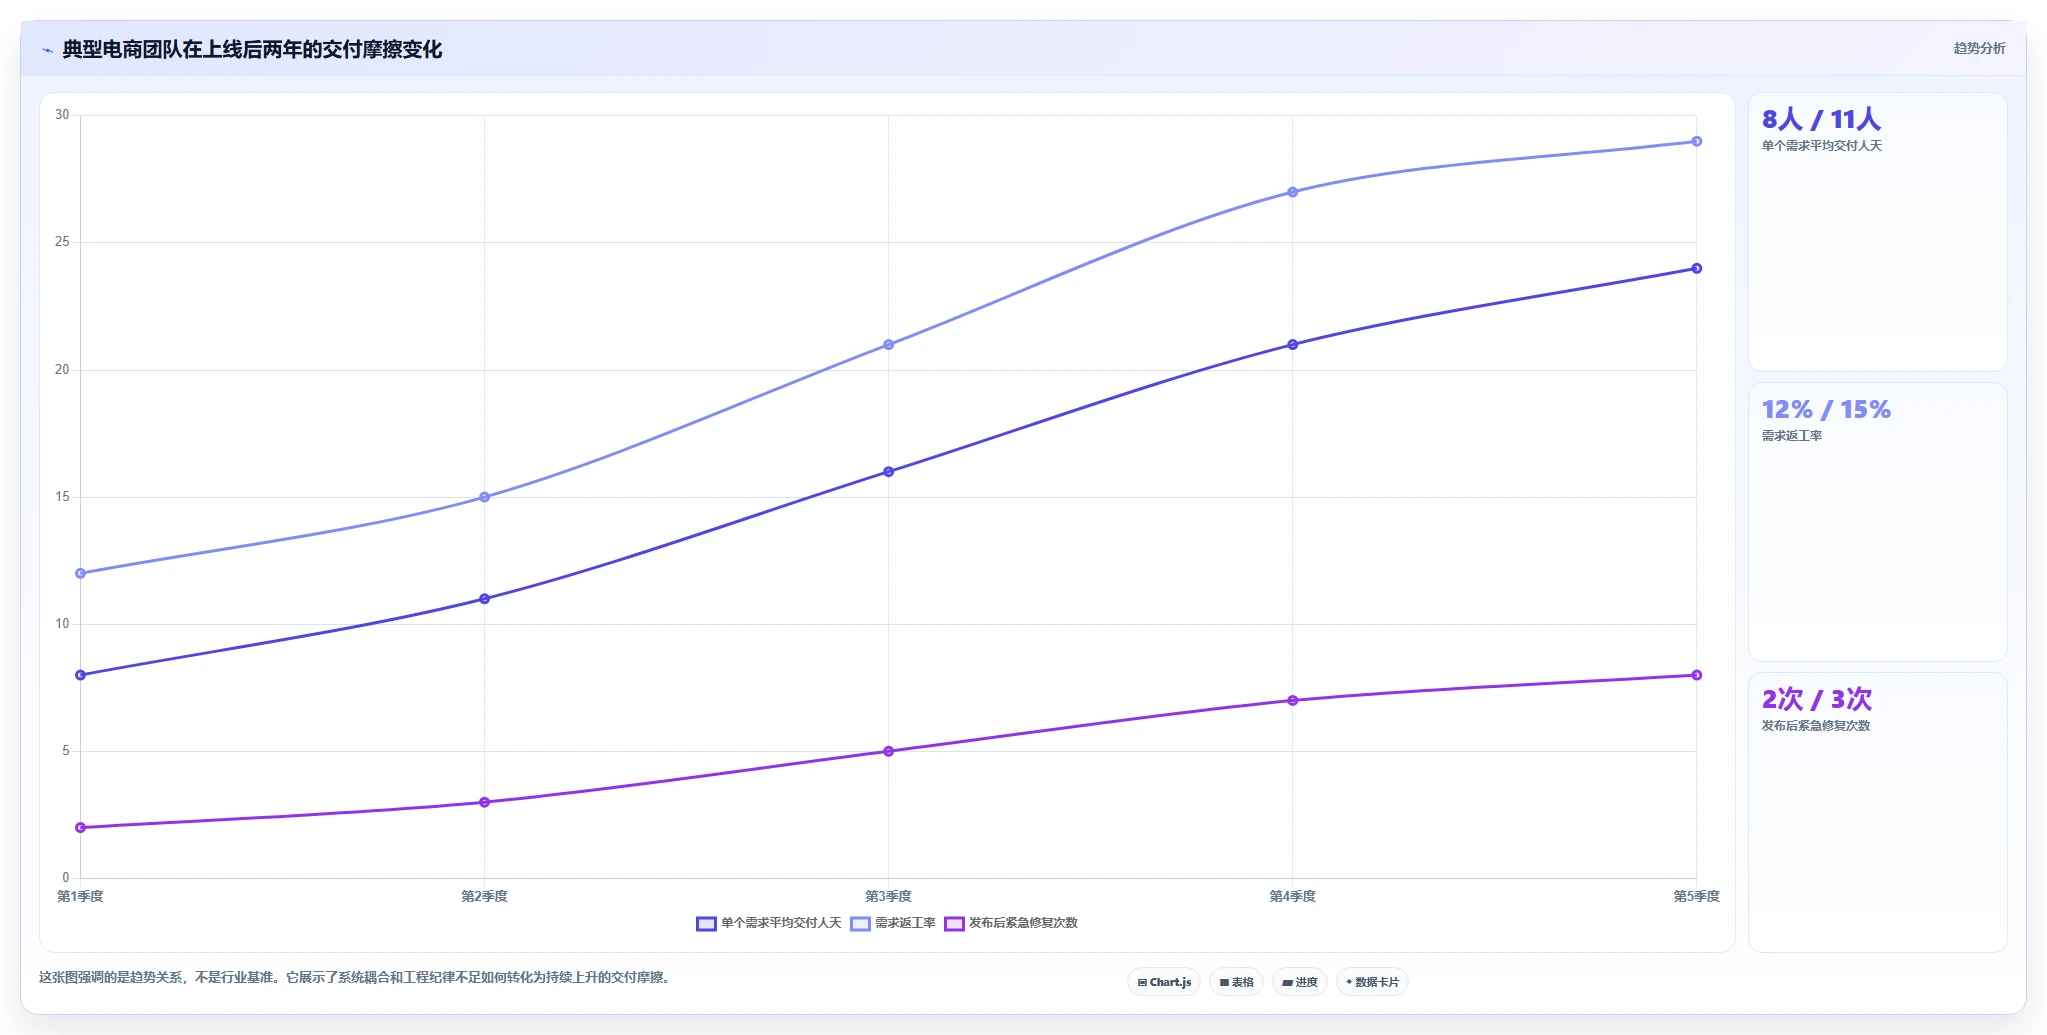Select 交付人天 data point at 第1季度
Viewport: 2047px width, 1035px height.
80,675
